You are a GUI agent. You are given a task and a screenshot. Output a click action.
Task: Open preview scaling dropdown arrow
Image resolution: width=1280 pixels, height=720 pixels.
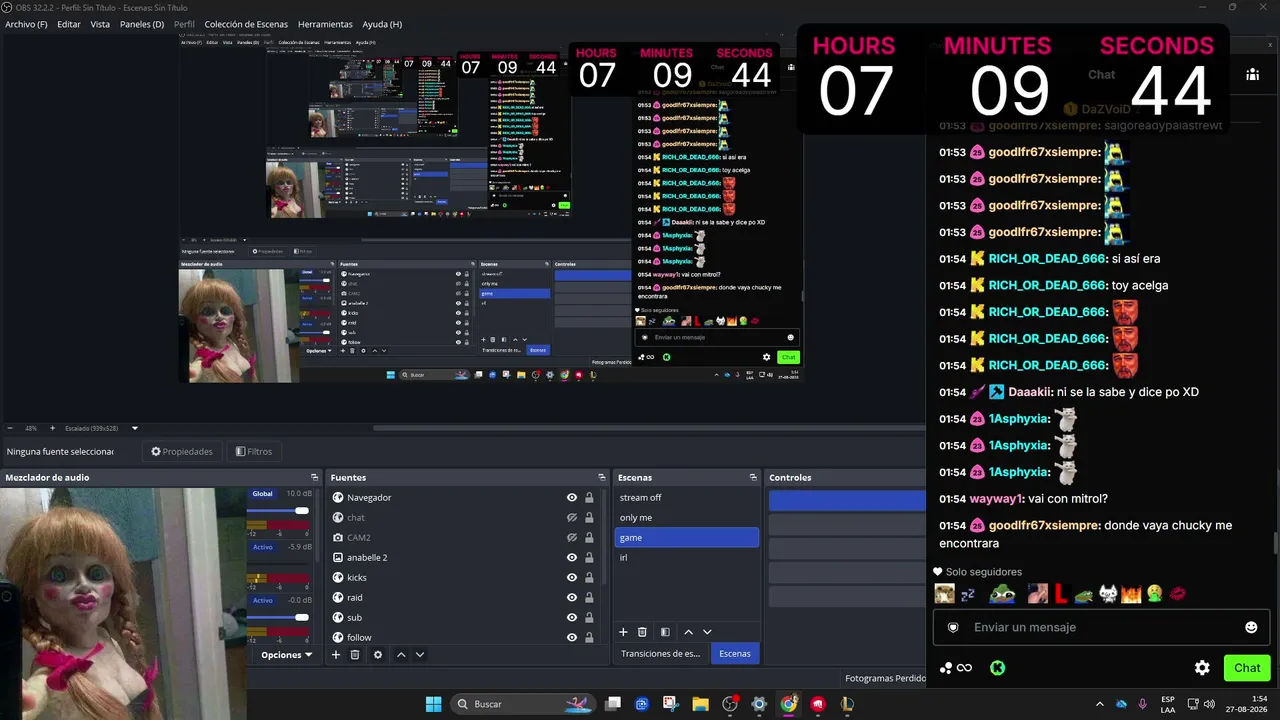point(135,428)
